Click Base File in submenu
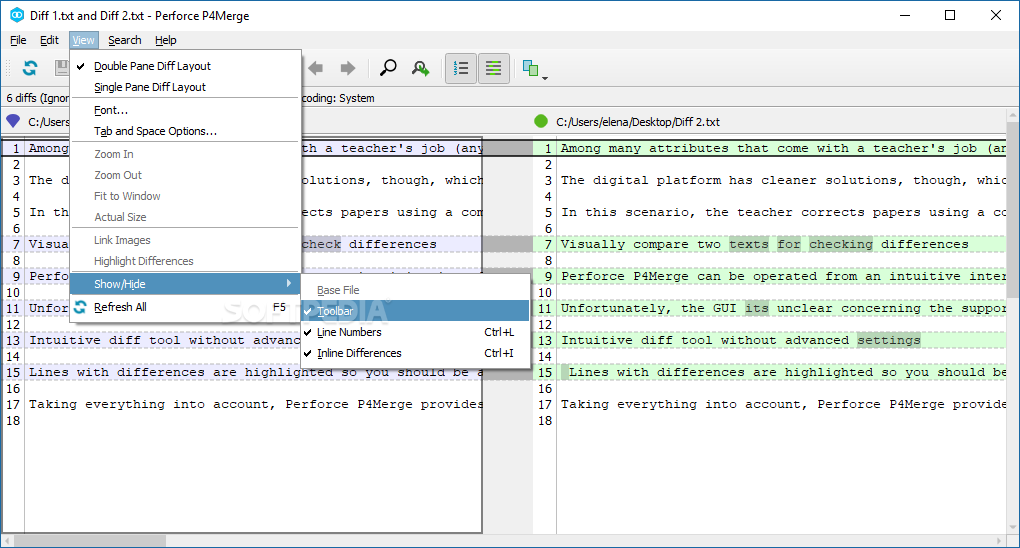The image size is (1020, 548). (x=416, y=290)
